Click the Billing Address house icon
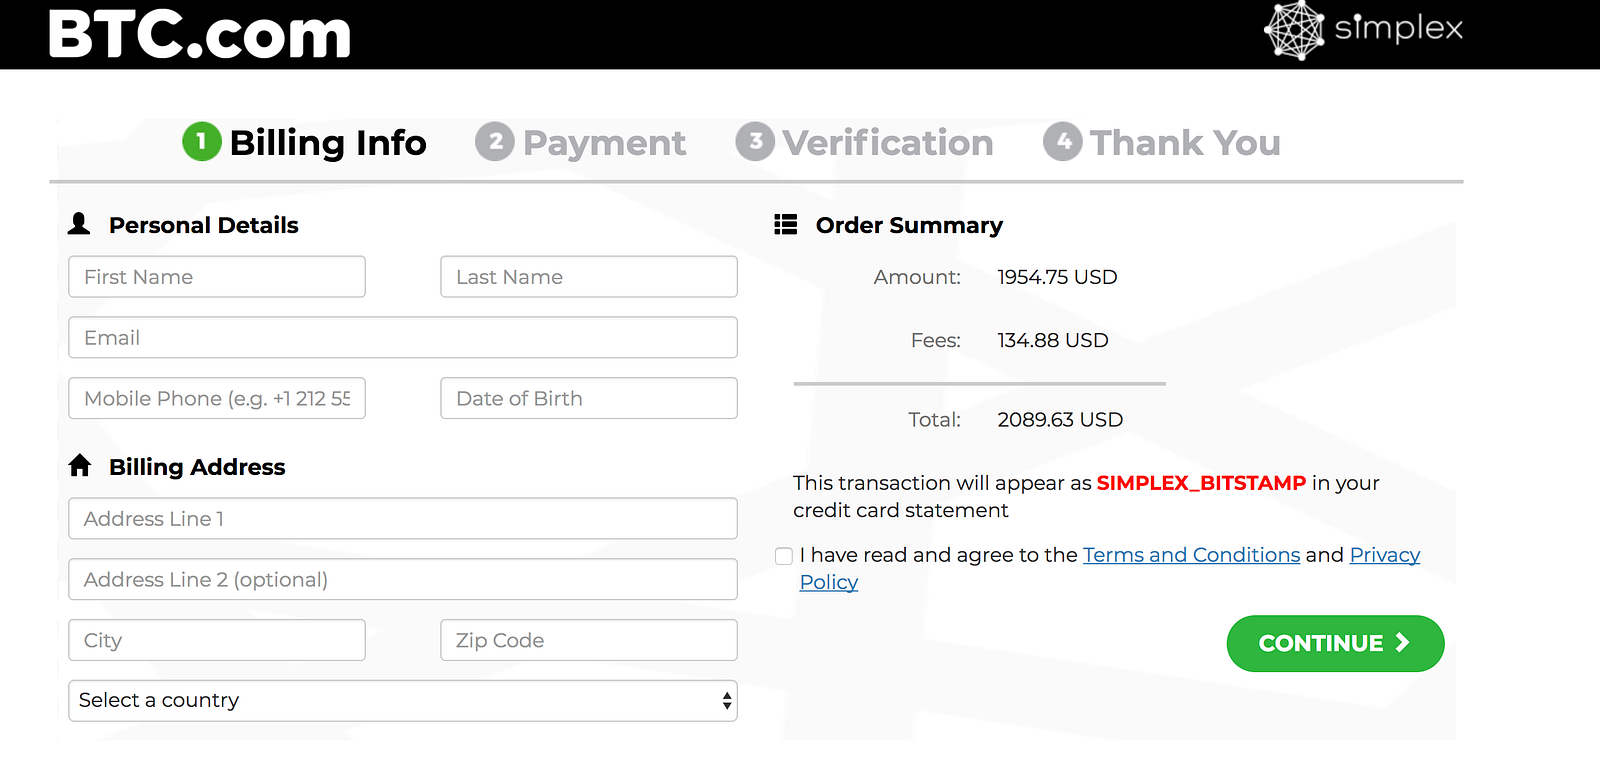 coord(80,466)
